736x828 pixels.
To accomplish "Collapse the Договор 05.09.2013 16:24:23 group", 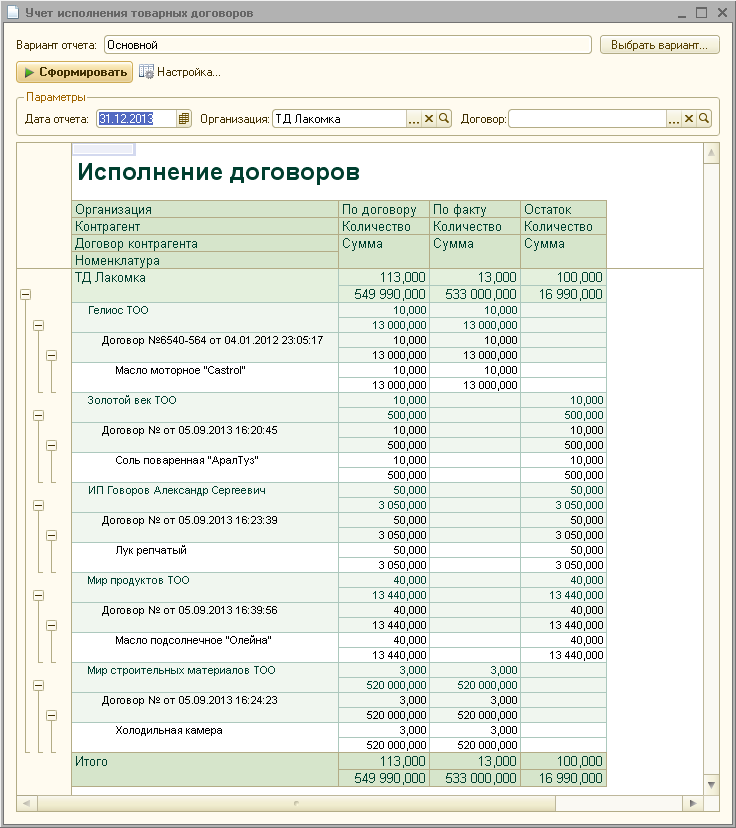I will click(52, 716).
